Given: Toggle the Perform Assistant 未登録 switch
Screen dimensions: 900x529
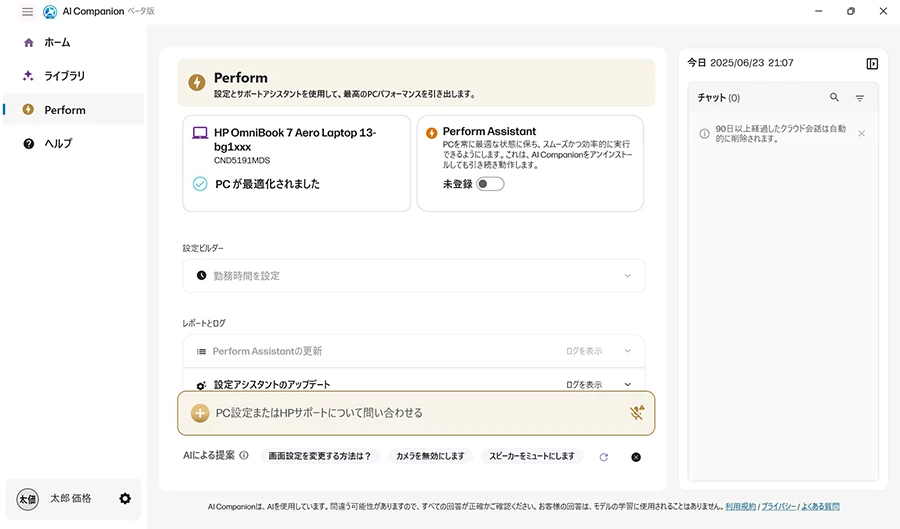Looking at the screenshot, I should [x=490, y=184].
